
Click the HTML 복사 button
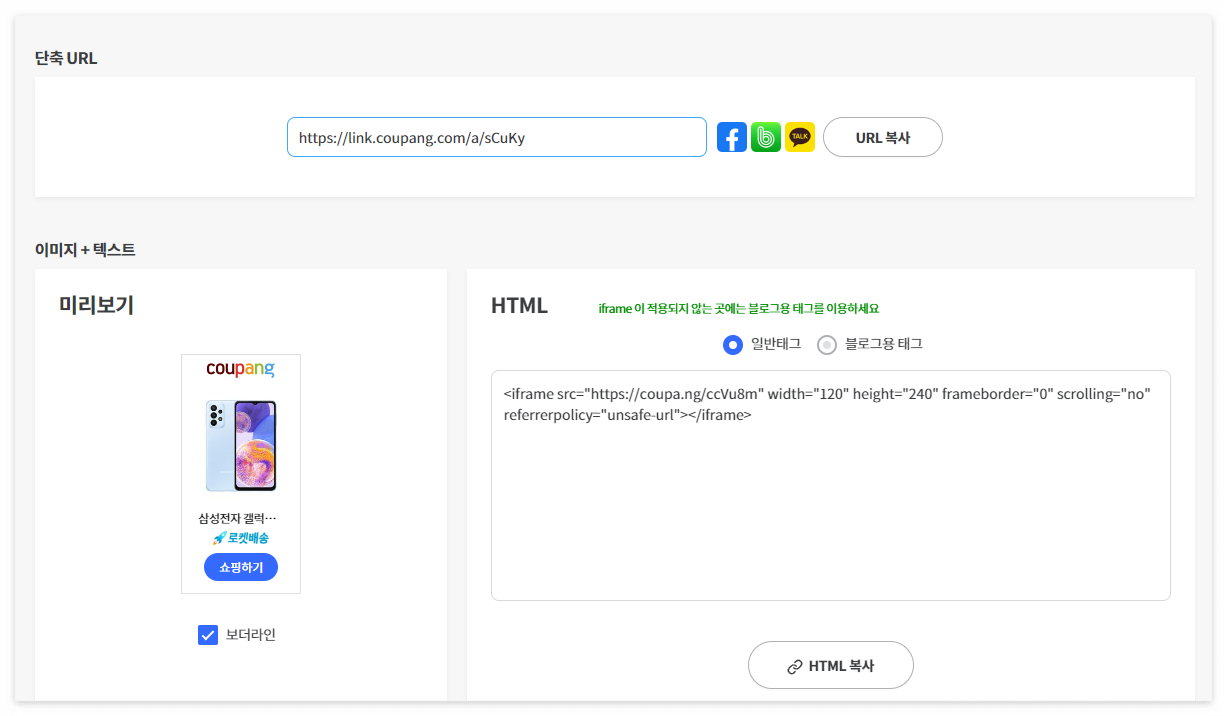[x=831, y=665]
